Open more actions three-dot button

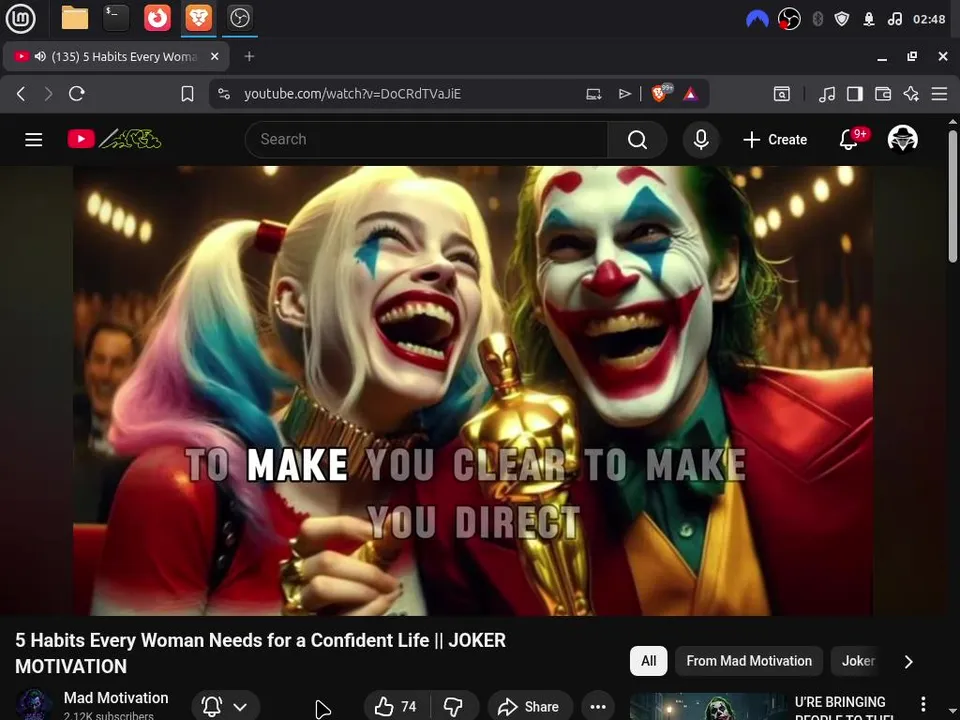click(x=598, y=707)
